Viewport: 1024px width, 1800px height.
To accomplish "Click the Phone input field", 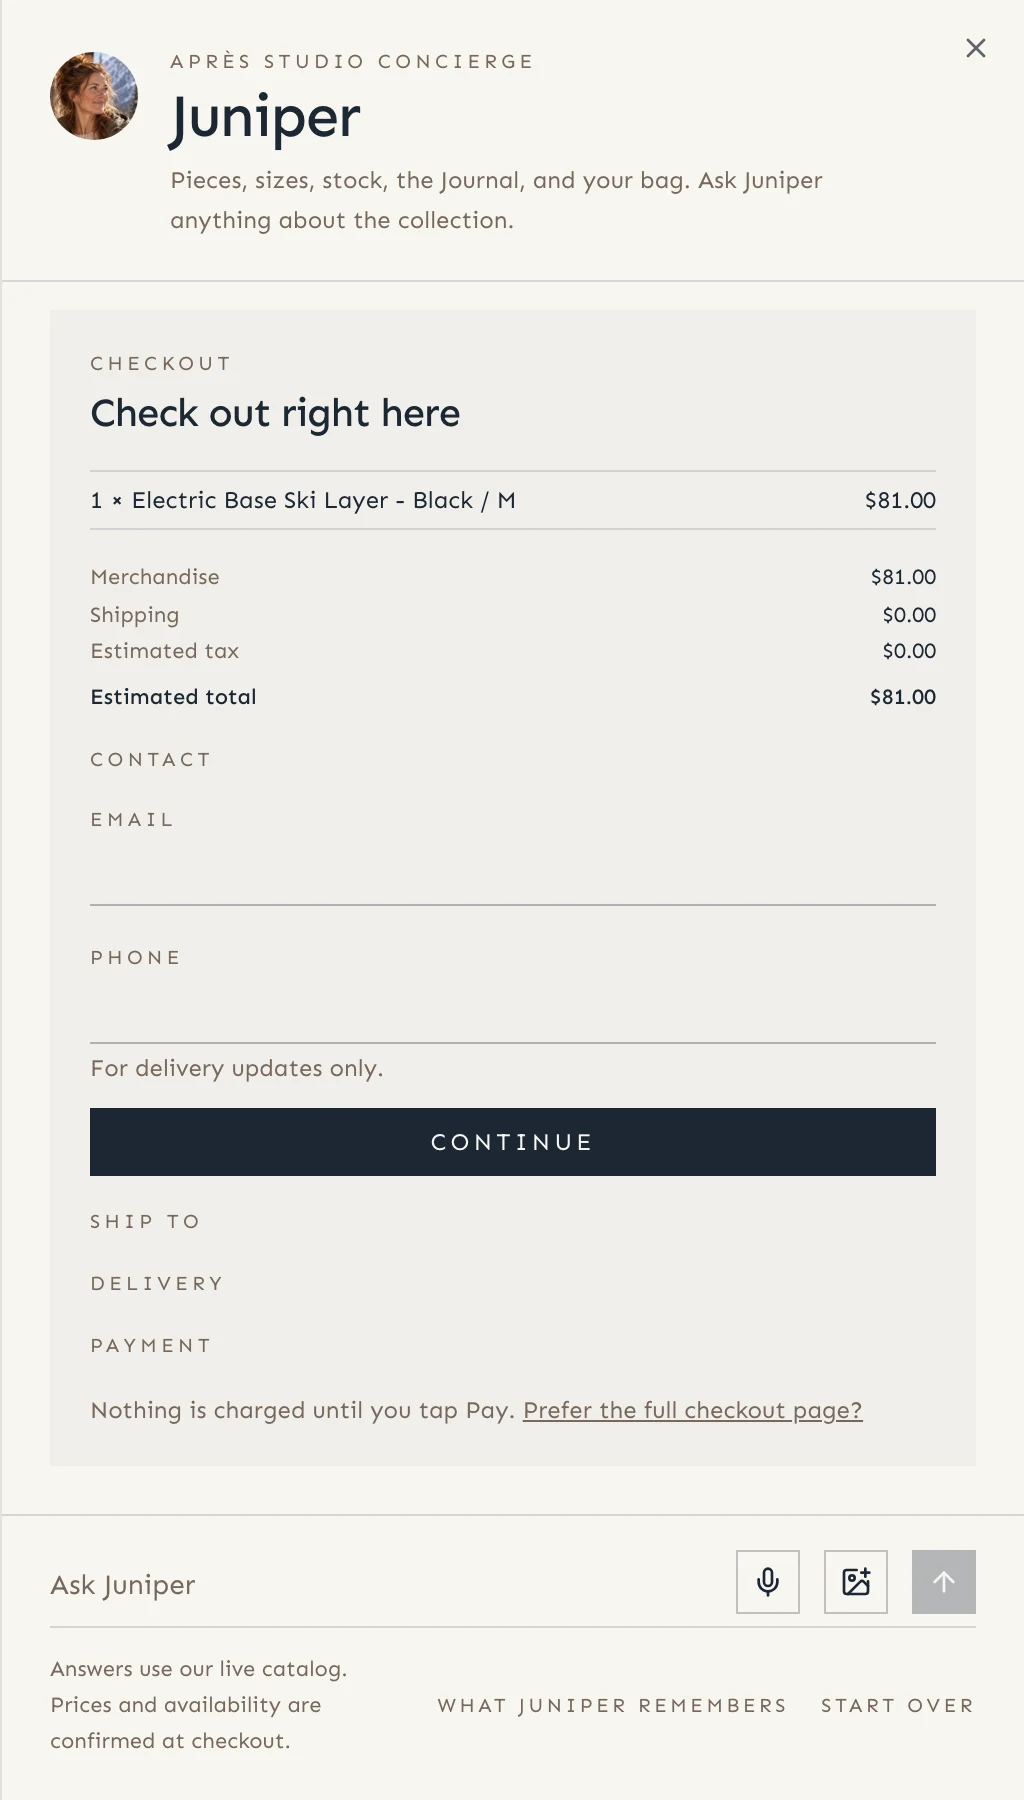I will point(513,1012).
